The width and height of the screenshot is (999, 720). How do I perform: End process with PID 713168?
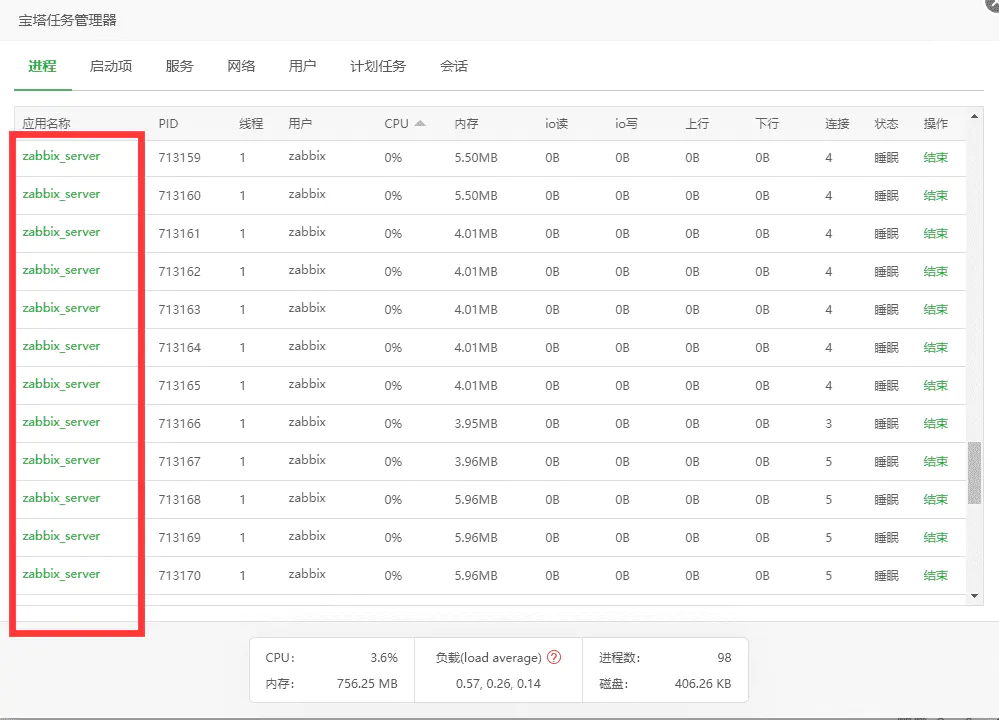[935, 500]
